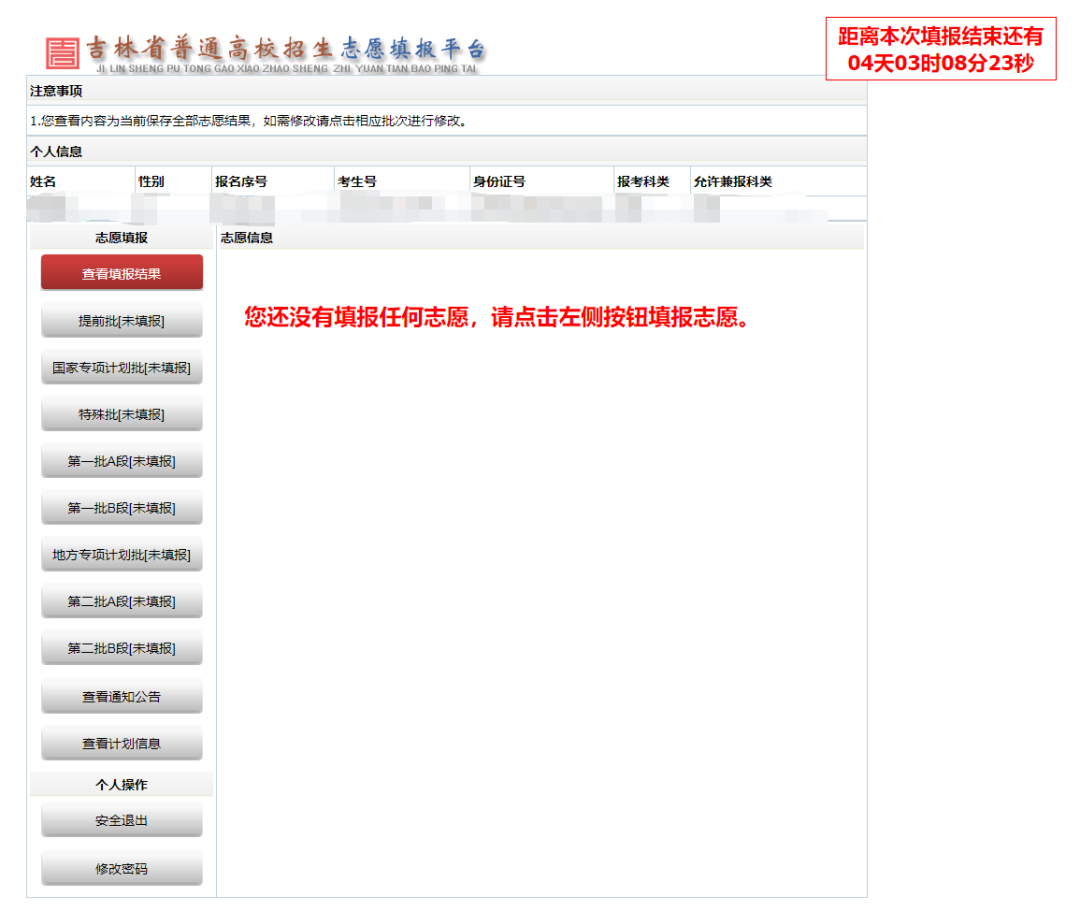Click the 考生号 column header
Viewport: 1080px width, 911px height.
click(x=357, y=182)
